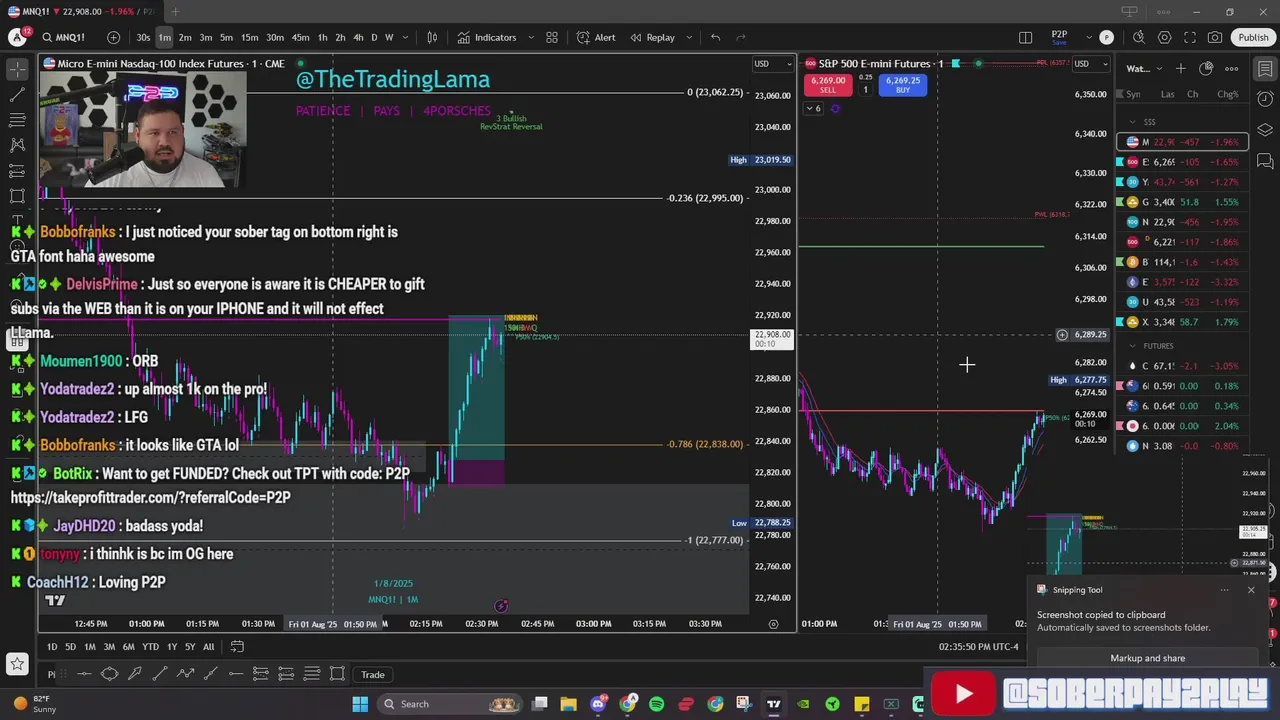Image resolution: width=1280 pixels, height=720 pixels.
Task: Open Spotify from the taskbar
Action: 657,704
